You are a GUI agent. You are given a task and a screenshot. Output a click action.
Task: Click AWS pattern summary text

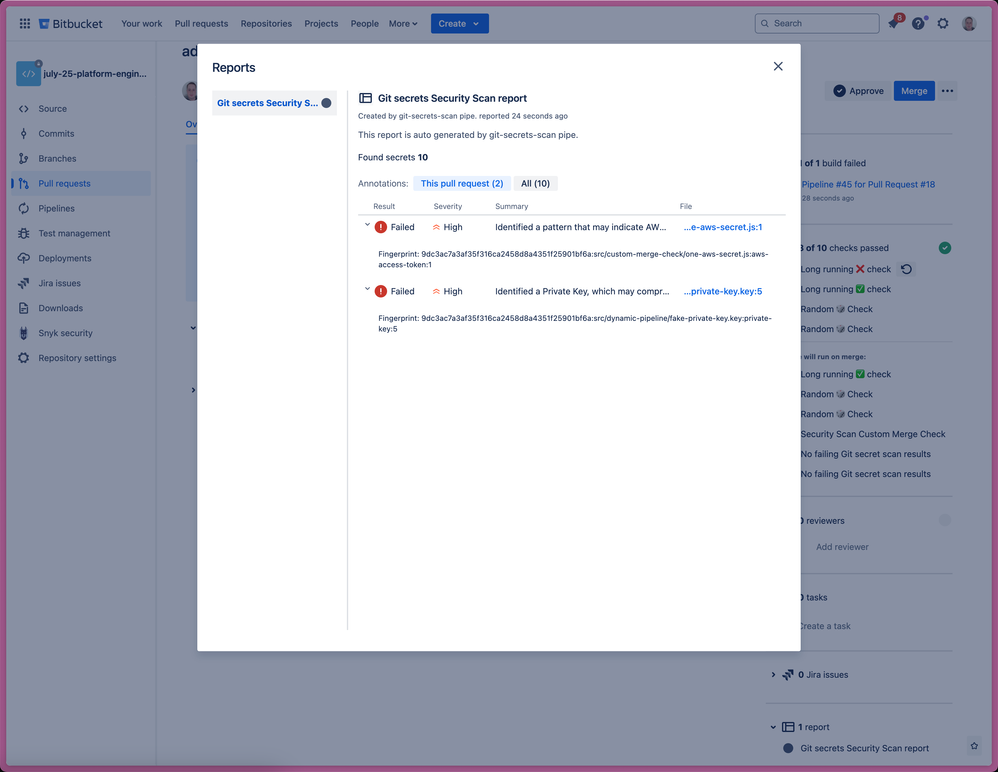[580, 227]
